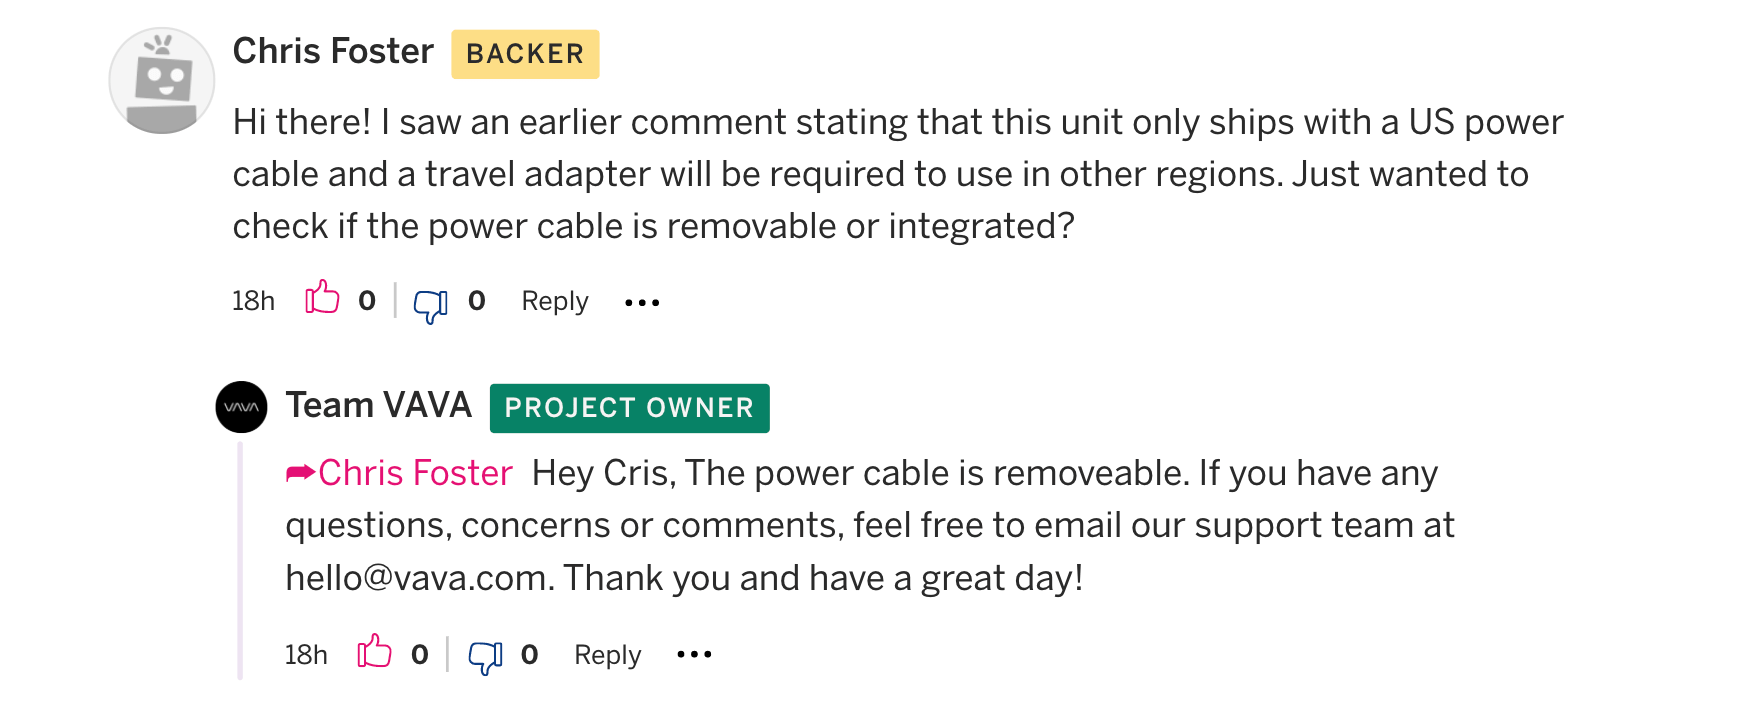This screenshot has height=720, width=1738.
Task: Click the pink reply arrow icon
Action: point(300,473)
